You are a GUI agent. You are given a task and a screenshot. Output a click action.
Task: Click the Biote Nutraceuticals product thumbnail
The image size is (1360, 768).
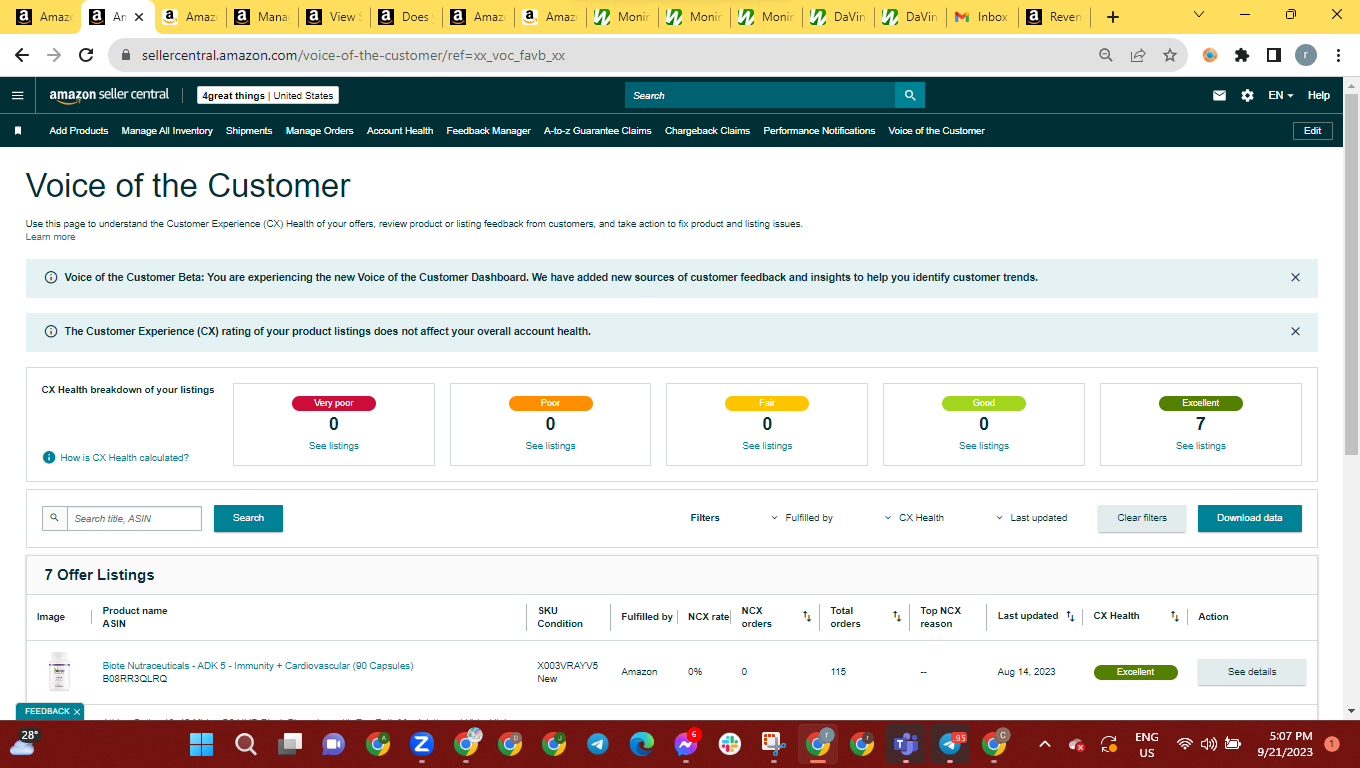[x=60, y=672]
